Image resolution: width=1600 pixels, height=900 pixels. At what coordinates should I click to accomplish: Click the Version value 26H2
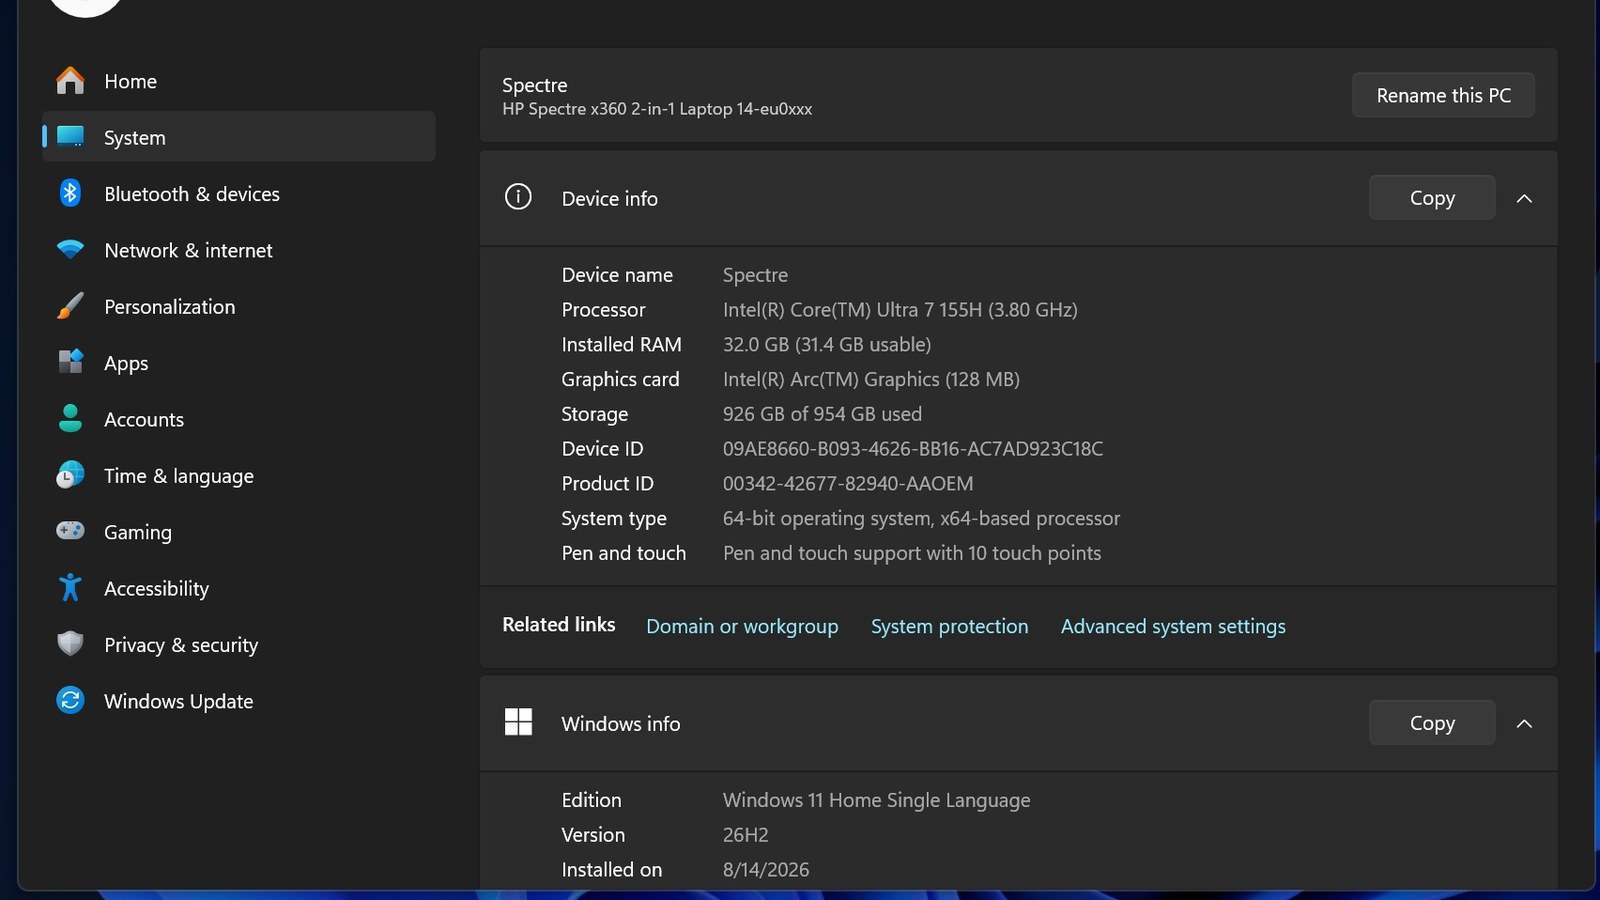pyautogui.click(x=746, y=835)
